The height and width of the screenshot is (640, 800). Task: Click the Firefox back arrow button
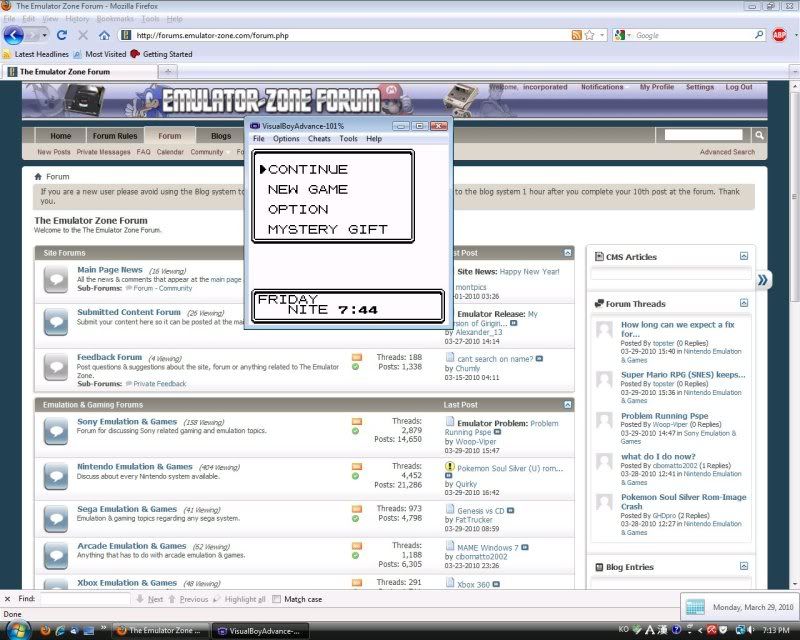[x=14, y=35]
